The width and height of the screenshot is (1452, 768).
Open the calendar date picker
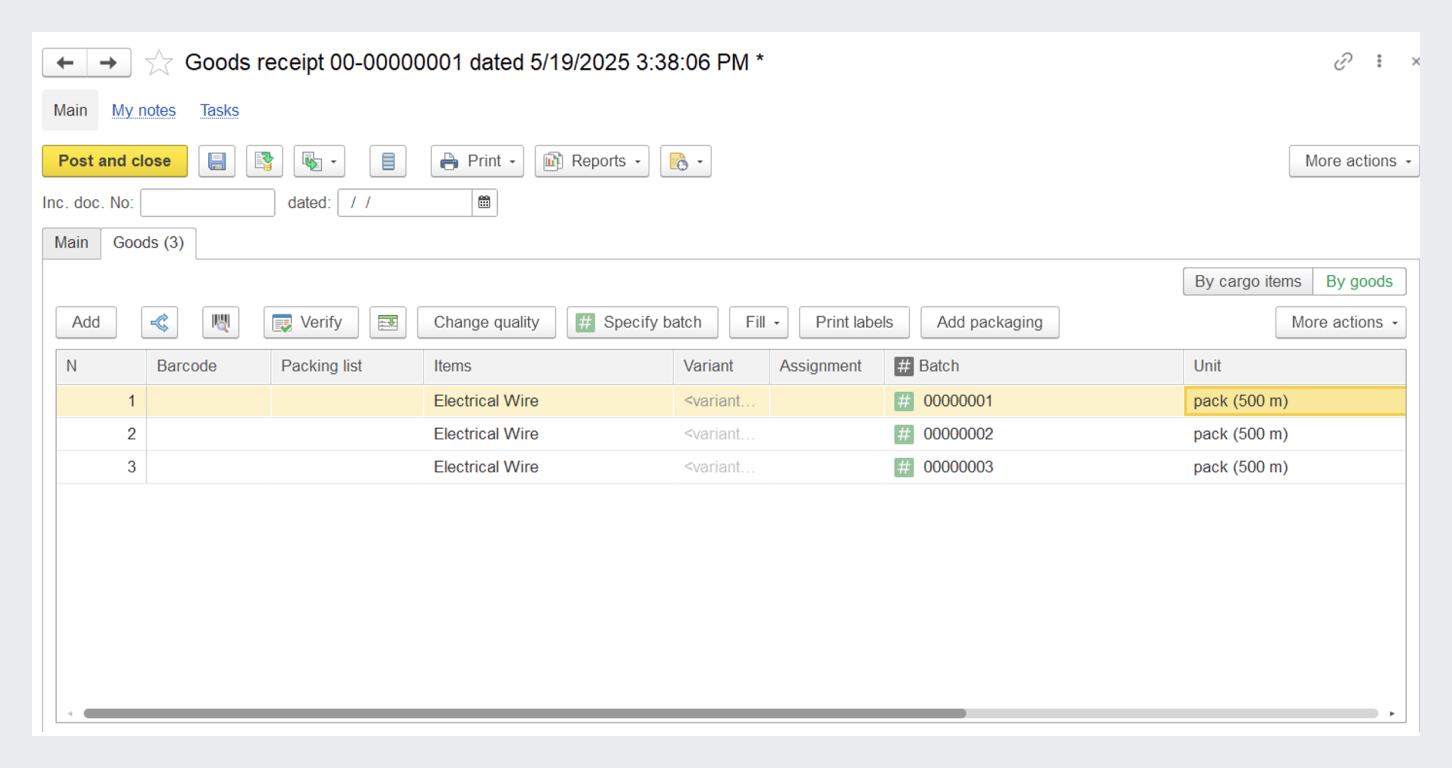coord(484,203)
